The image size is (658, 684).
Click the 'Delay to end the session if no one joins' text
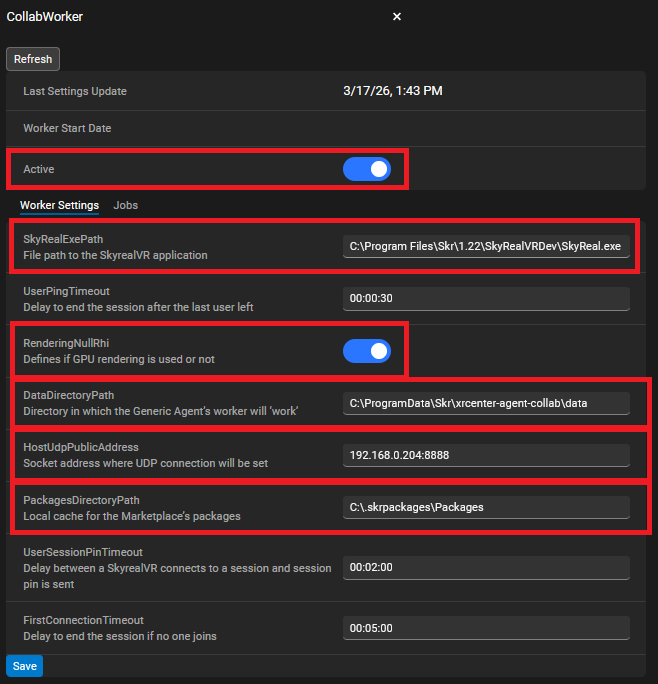pyautogui.click(x=120, y=636)
